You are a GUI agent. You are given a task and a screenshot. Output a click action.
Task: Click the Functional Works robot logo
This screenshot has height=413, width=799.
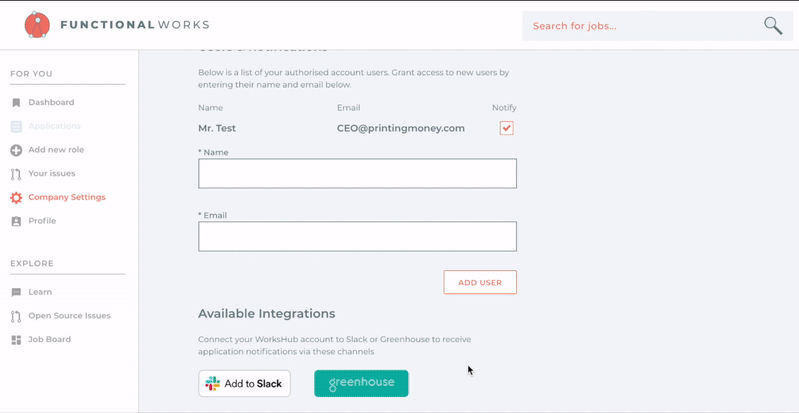pos(37,25)
